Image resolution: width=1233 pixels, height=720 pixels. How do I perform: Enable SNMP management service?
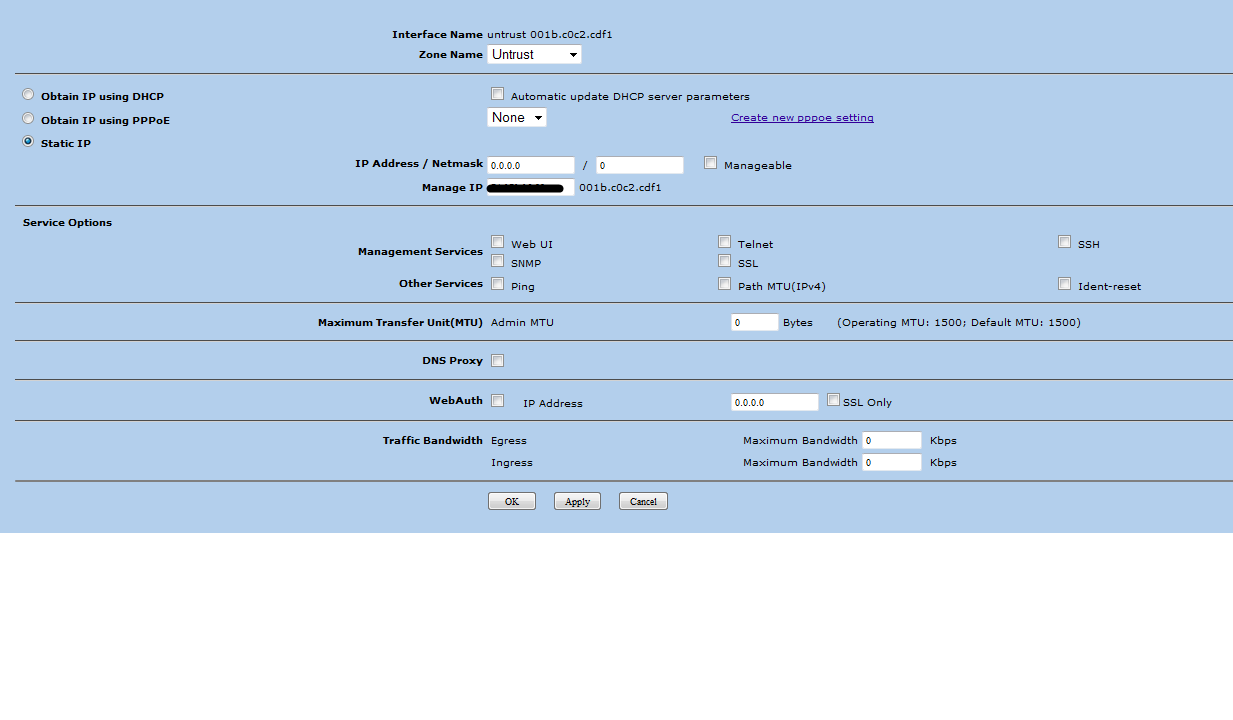[497, 260]
